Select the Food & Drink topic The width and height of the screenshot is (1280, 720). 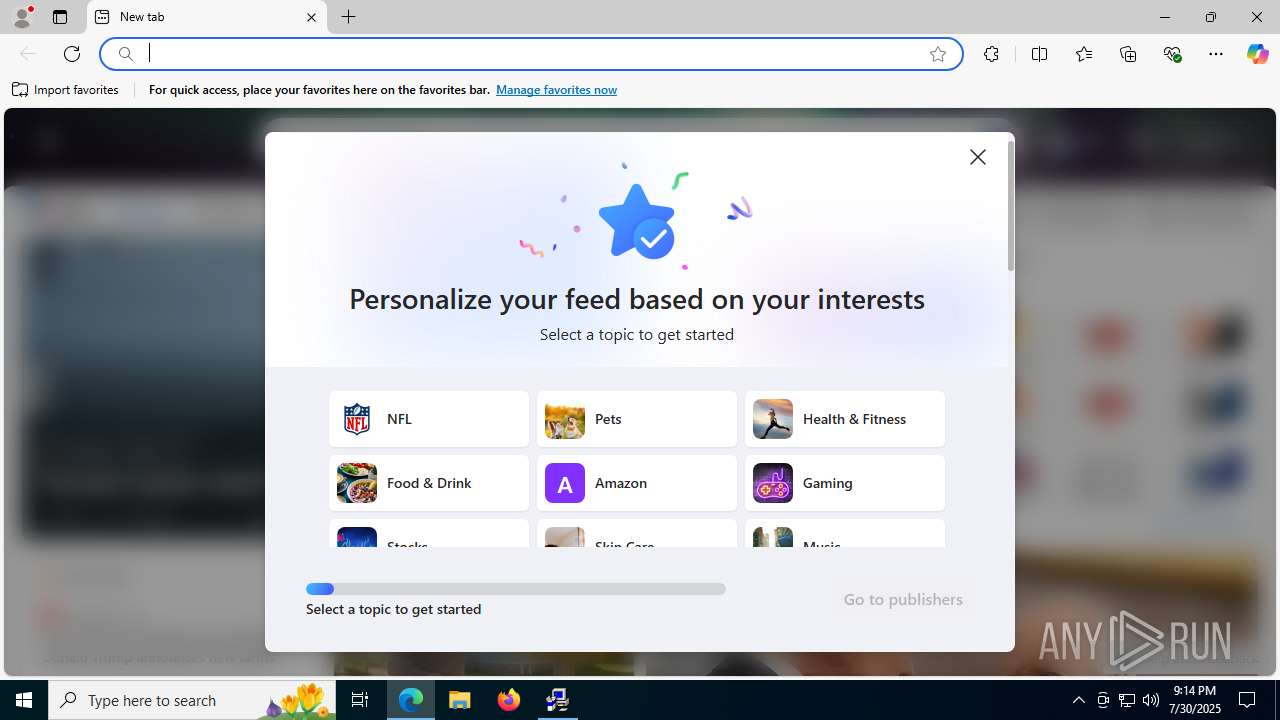pos(429,483)
